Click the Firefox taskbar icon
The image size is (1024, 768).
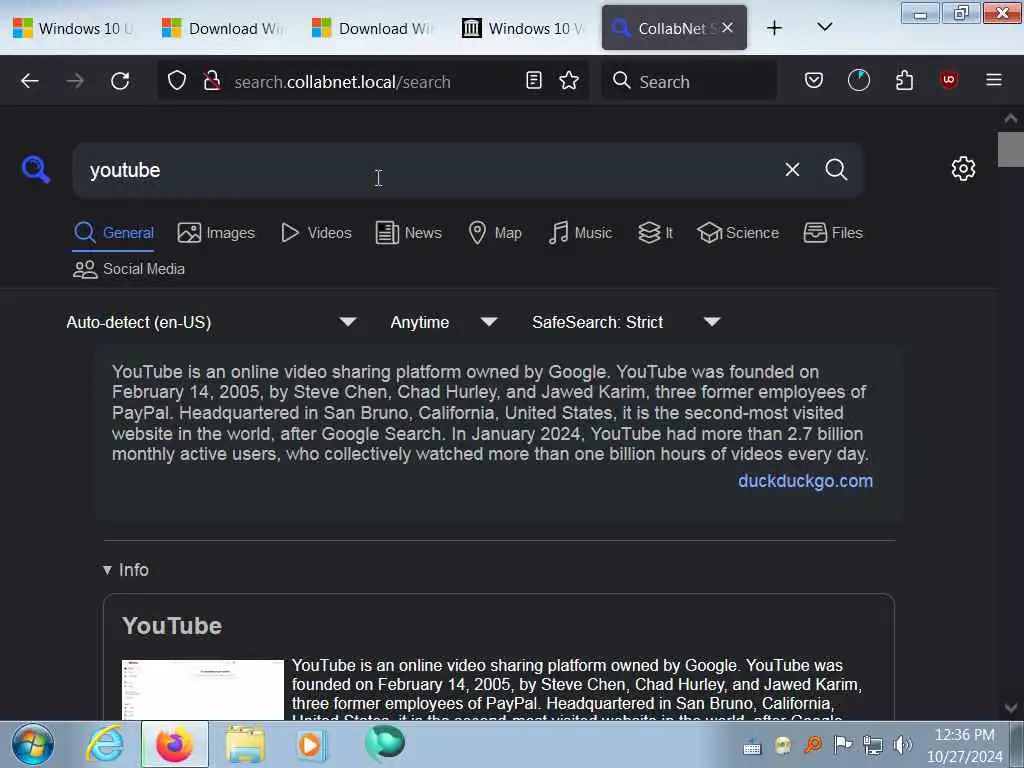click(174, 744)
